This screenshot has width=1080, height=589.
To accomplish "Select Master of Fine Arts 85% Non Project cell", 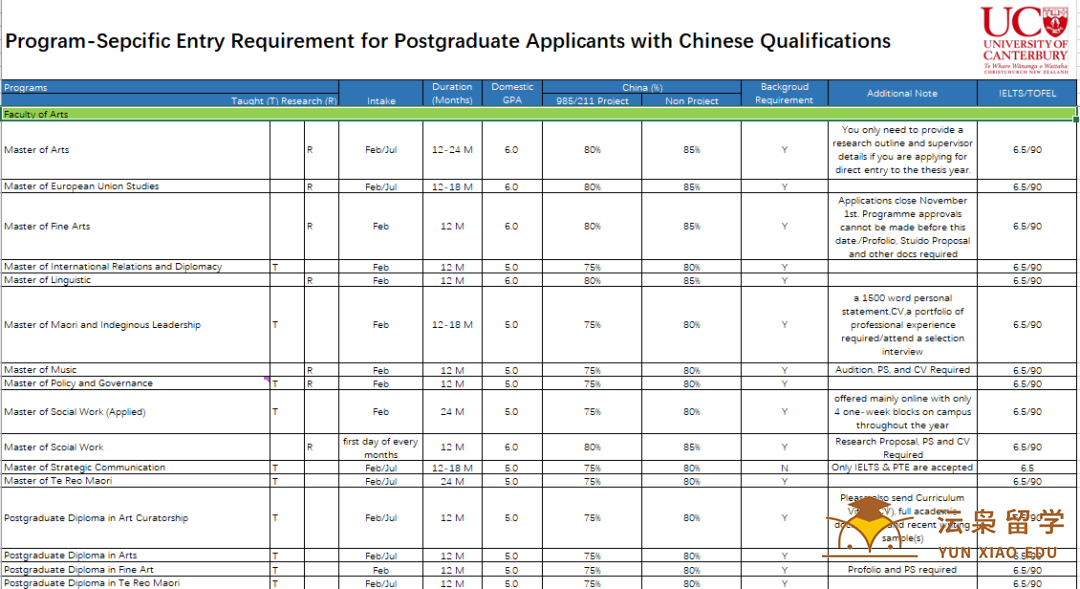I will 692,227.
